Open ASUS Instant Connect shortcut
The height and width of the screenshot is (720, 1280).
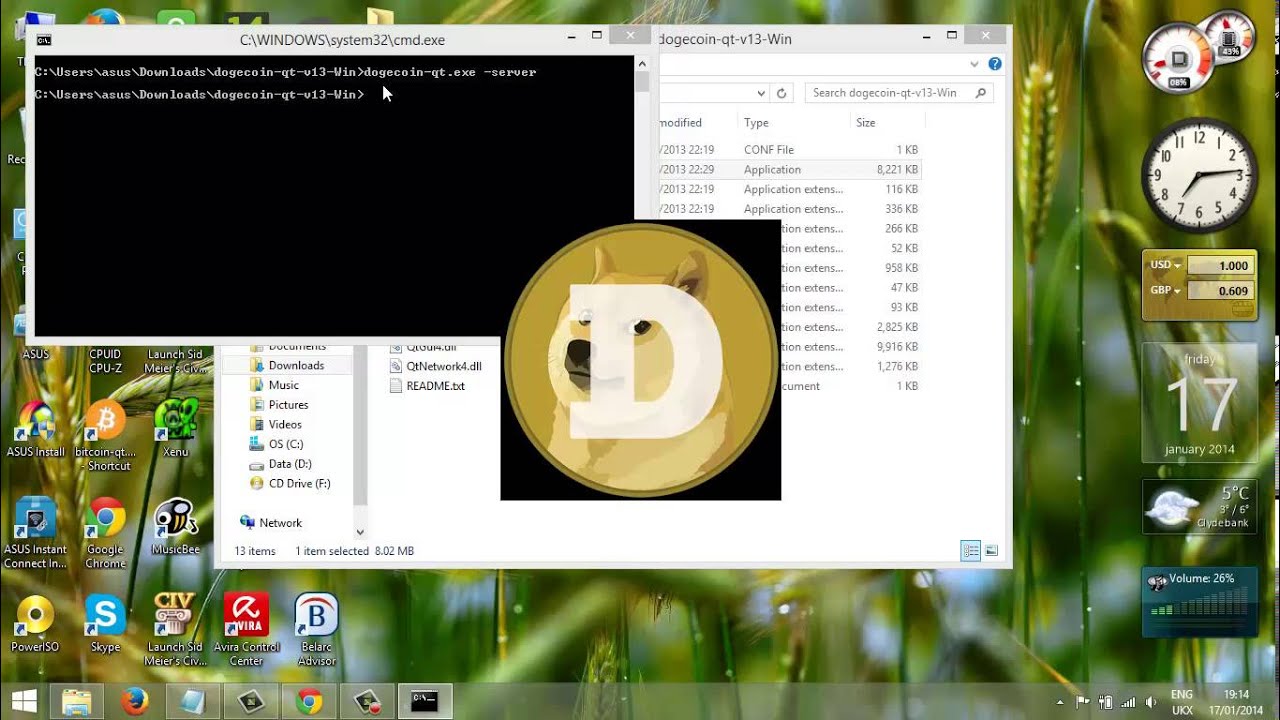click(35, 533)
